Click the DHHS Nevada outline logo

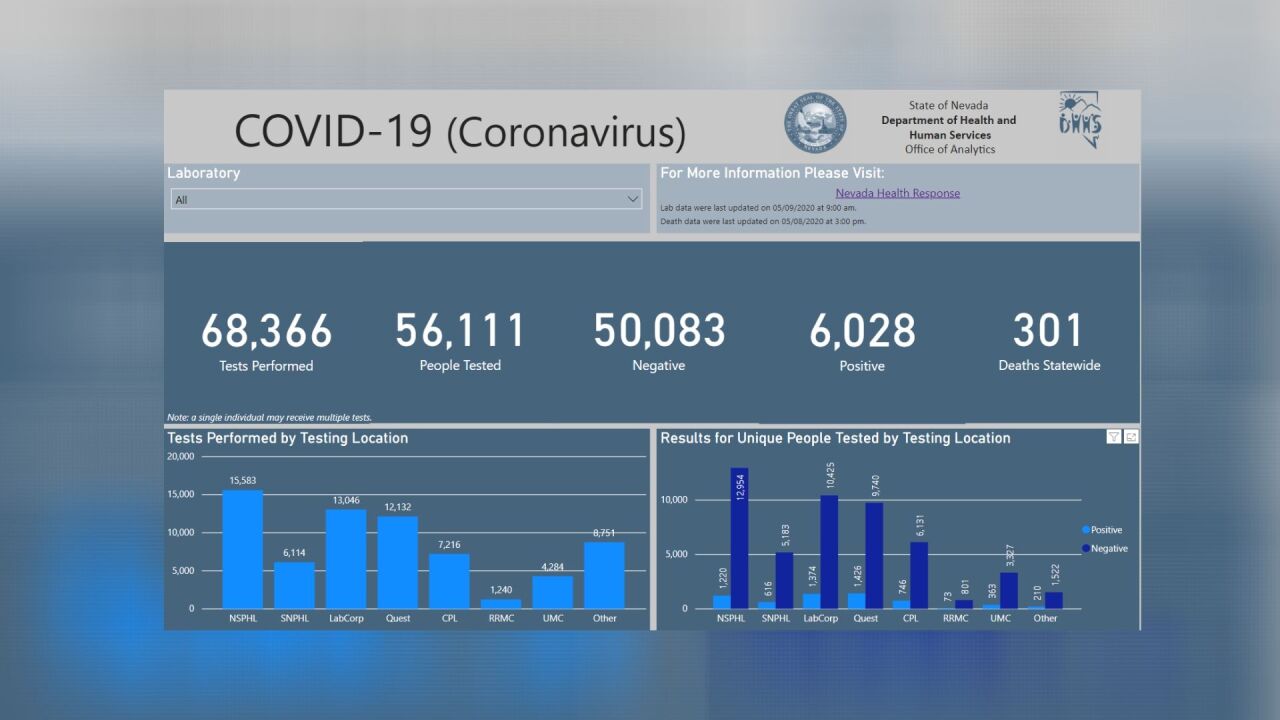click(1080, 120)
